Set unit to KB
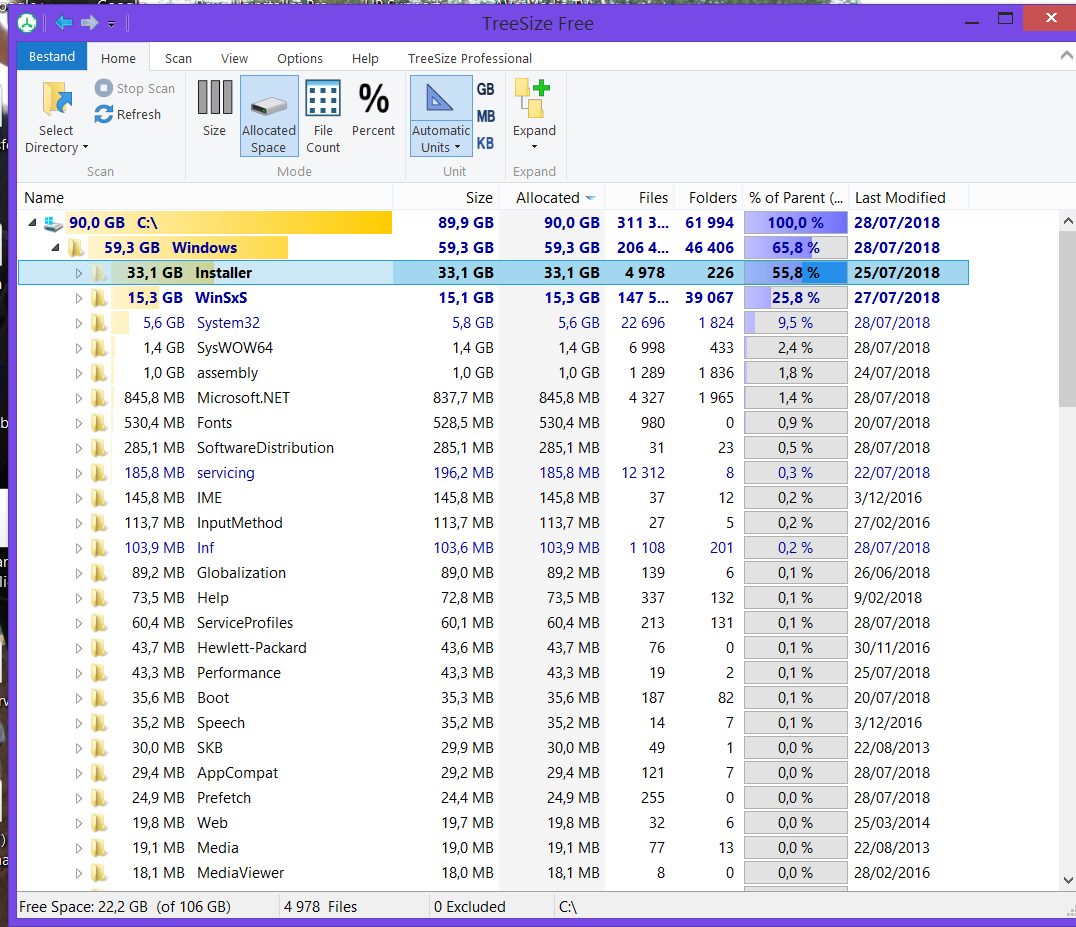The width and height of the screenshot is (1076, 927). (486, 143)
